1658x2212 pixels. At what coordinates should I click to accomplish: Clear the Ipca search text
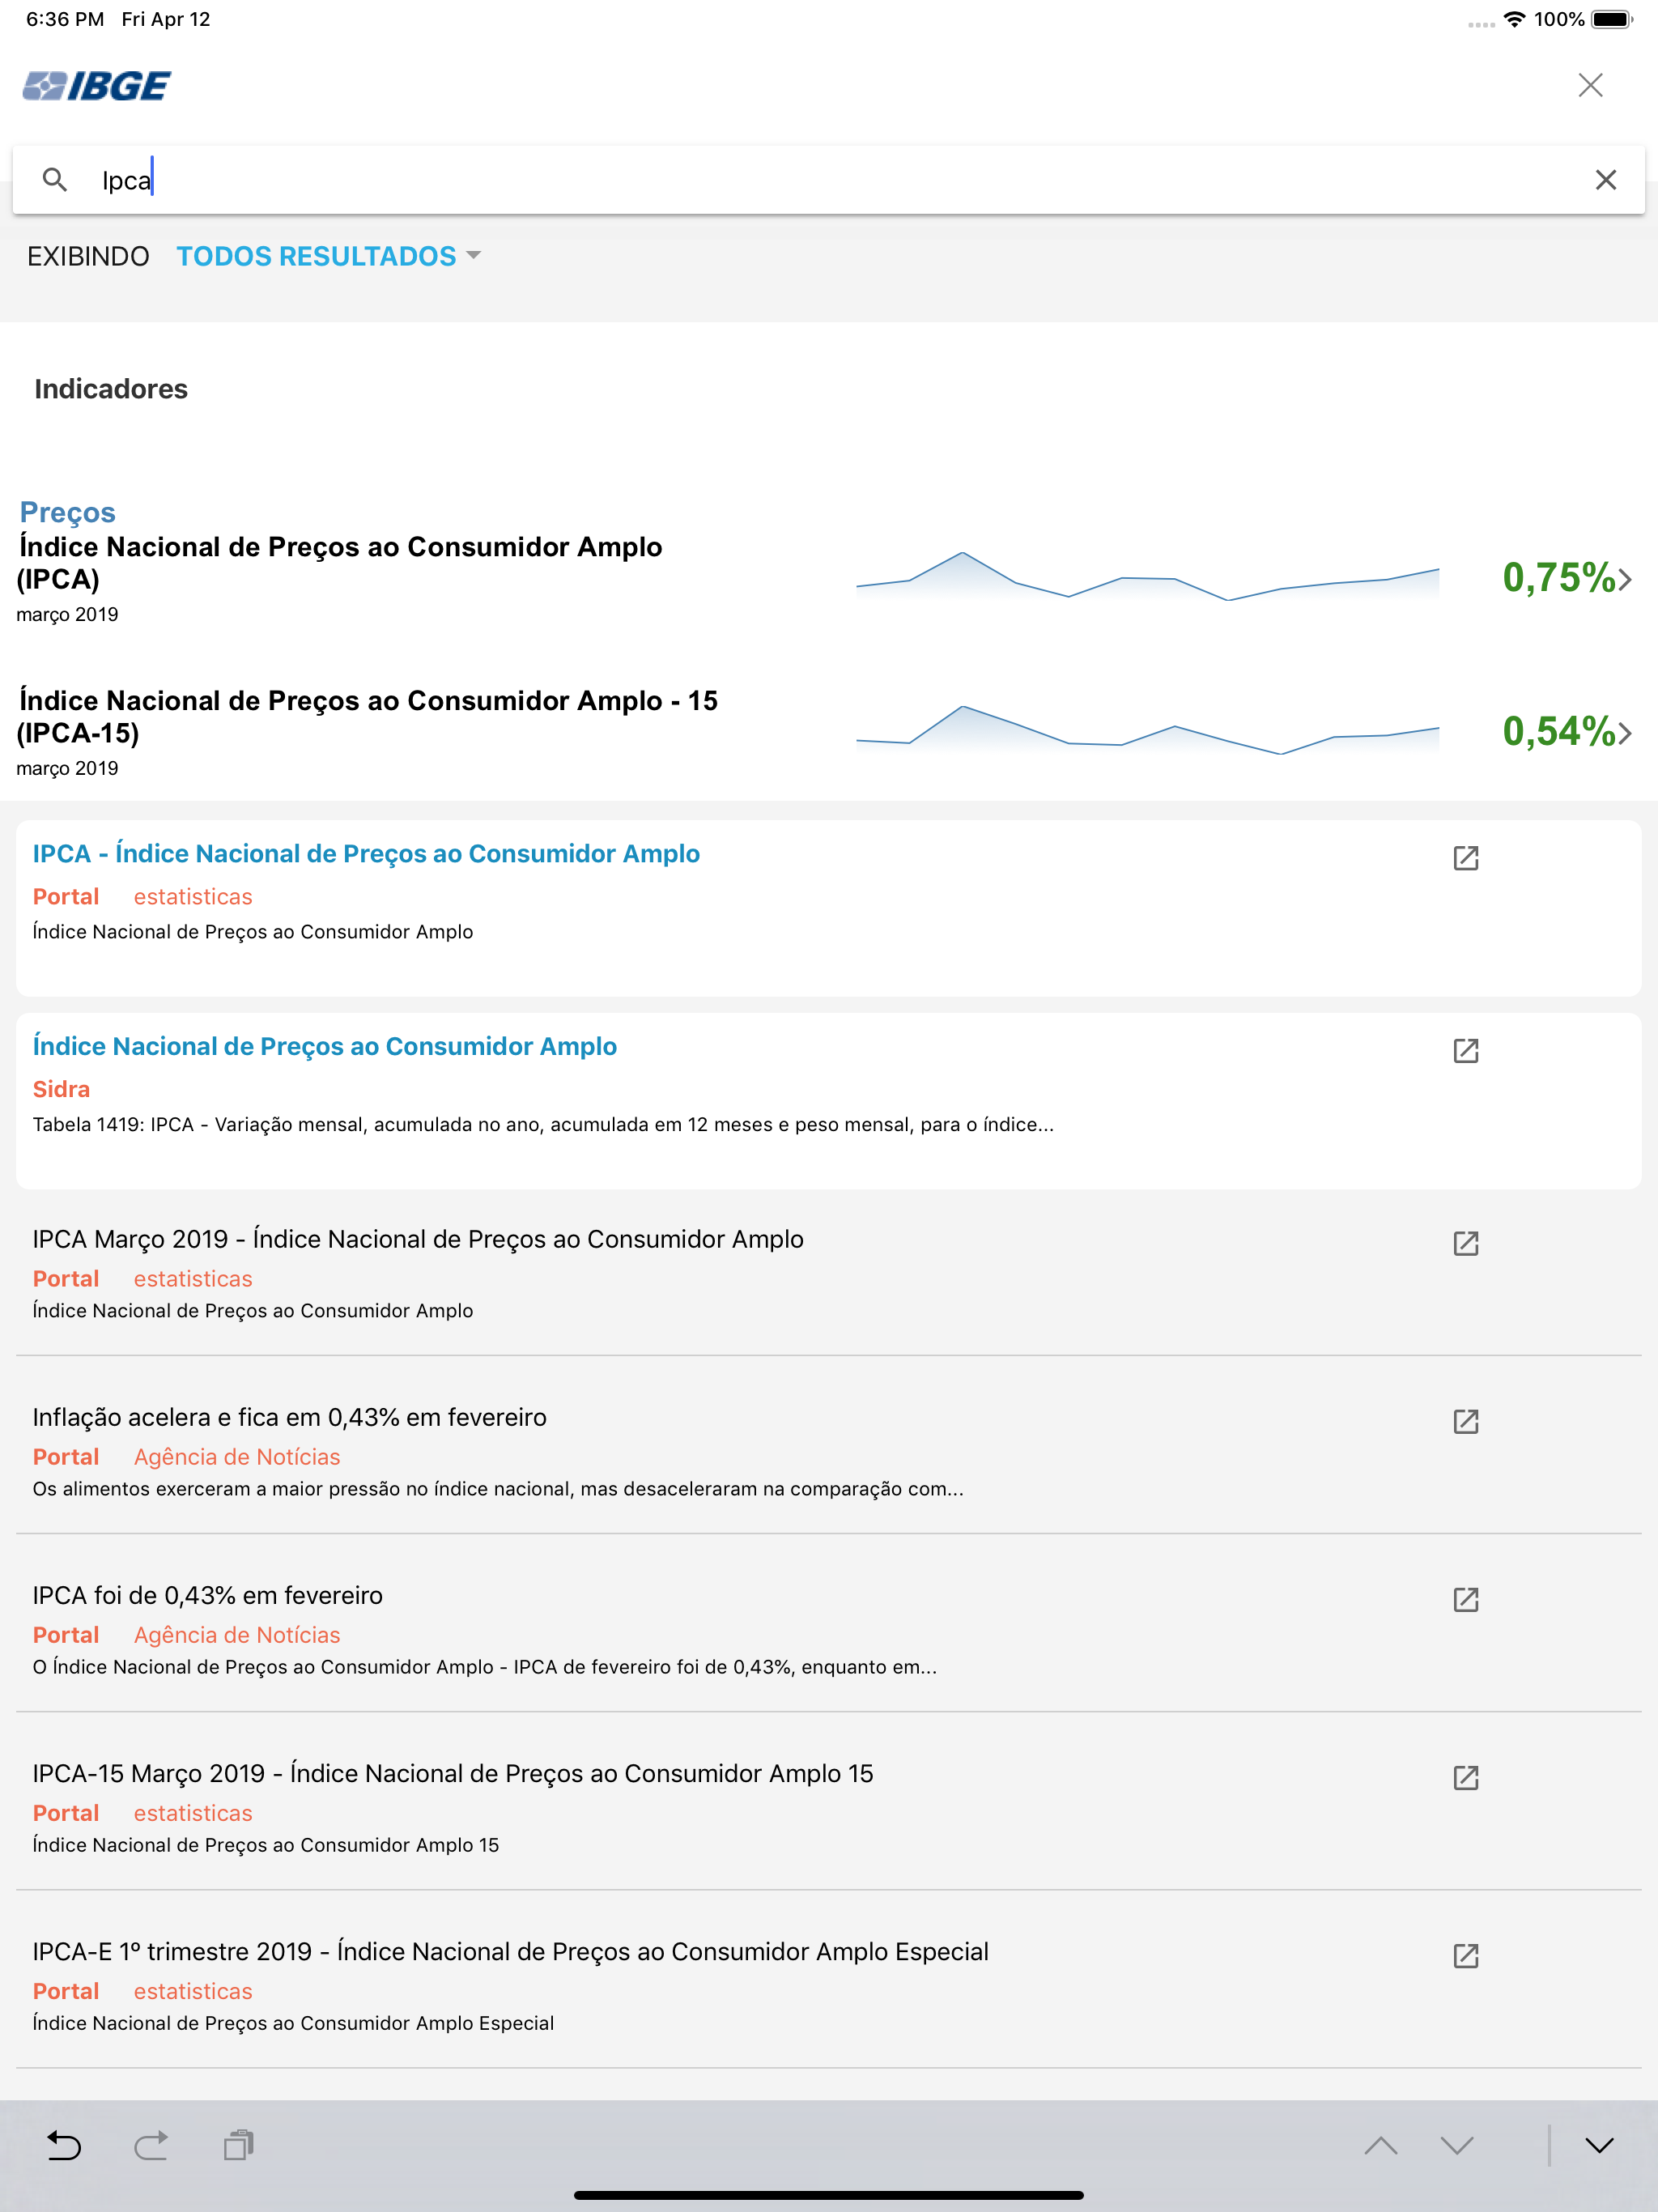(x=1605, y=180)
